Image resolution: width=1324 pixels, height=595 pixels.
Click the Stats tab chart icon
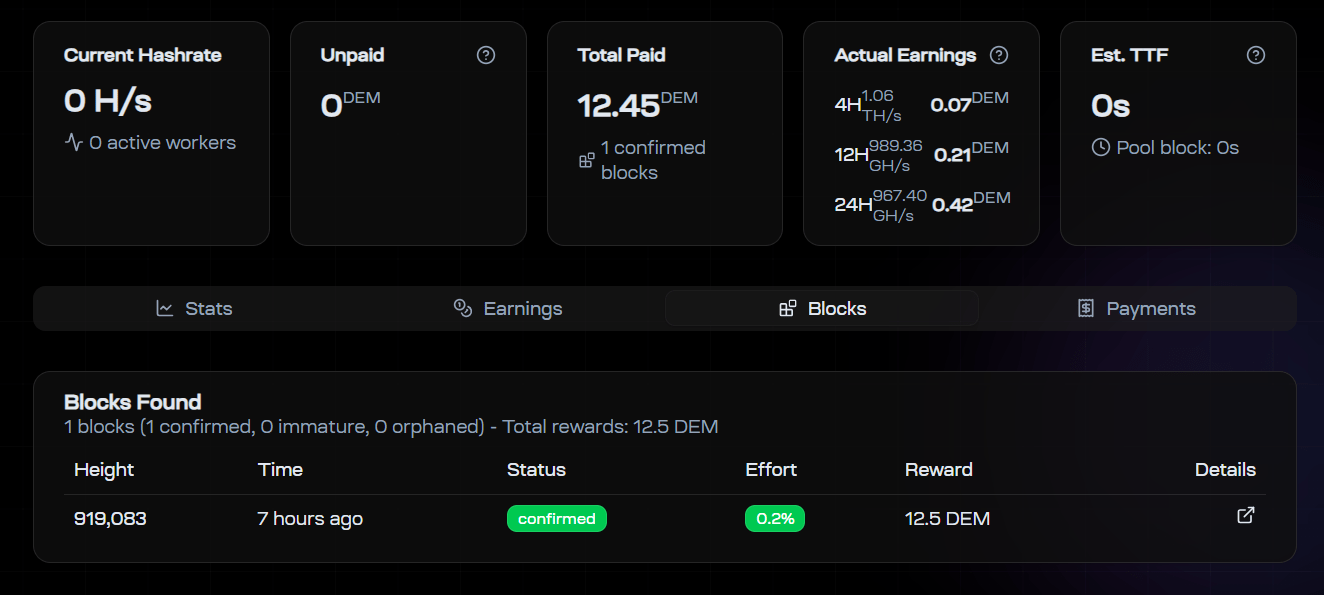(x=165, y=308)
